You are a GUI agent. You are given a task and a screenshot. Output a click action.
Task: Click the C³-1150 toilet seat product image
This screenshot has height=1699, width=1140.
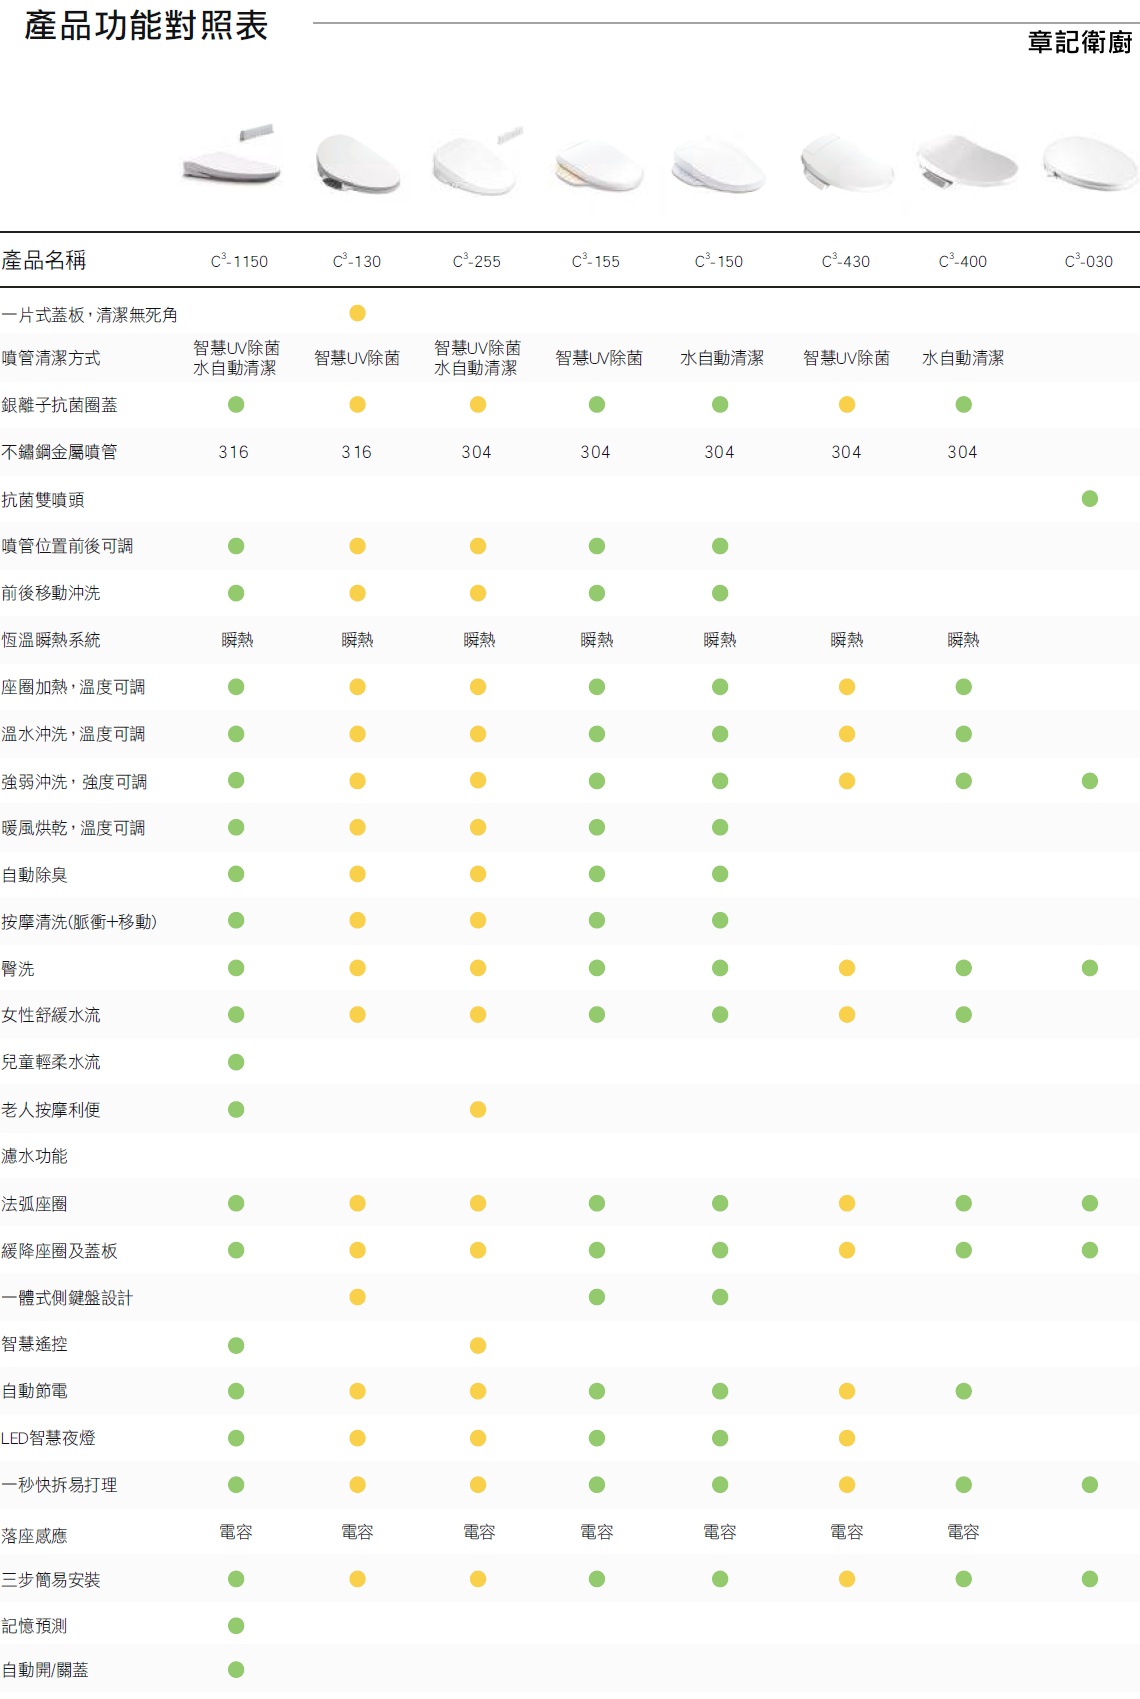[x=232, y=156]
